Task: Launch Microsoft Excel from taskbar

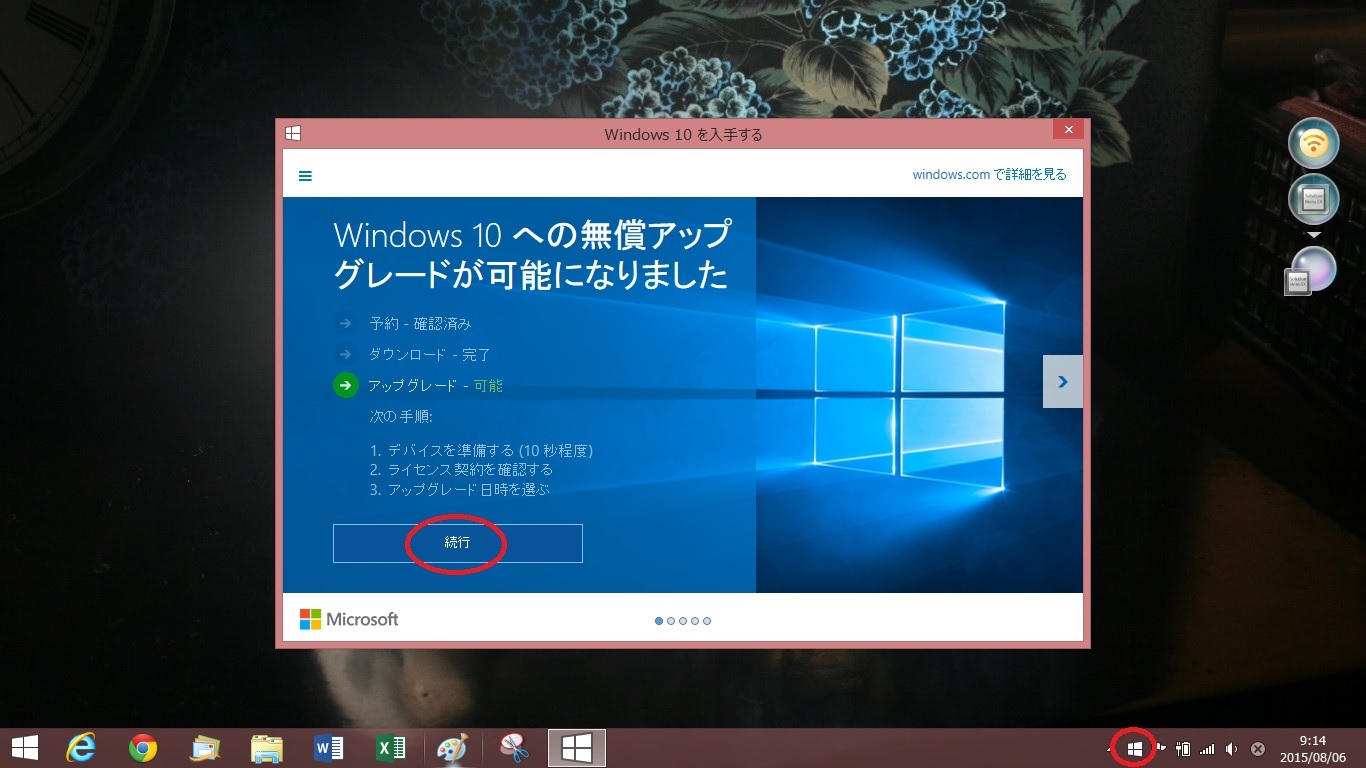Action: 390,748
